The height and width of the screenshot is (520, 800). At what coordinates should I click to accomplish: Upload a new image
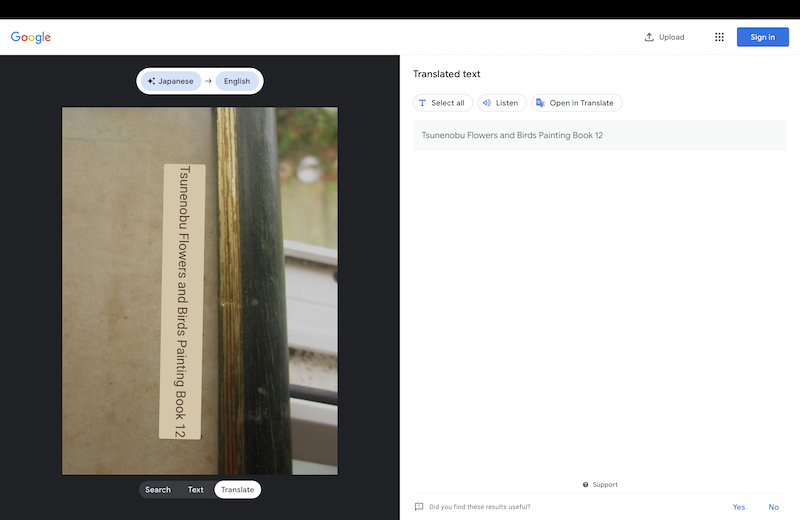tap(665, 37)
